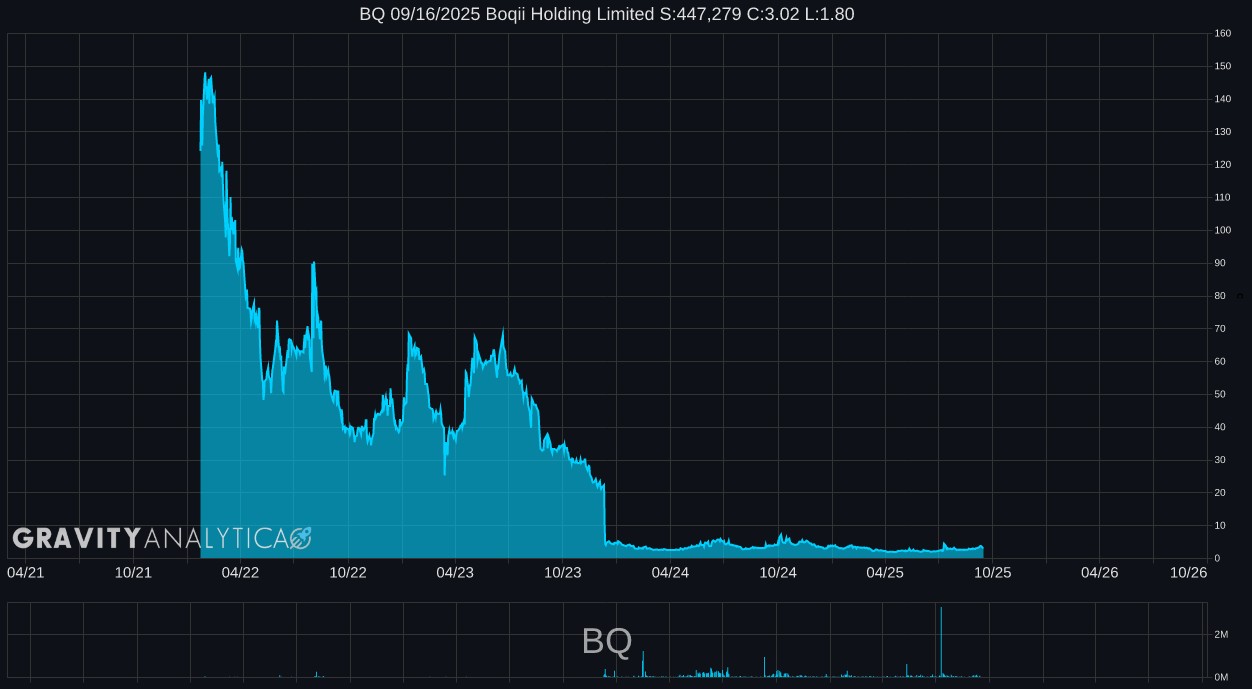Click the 10/22 date axis label
The height and width of the screenshot is (689, 1252).
tap(348, 572)
